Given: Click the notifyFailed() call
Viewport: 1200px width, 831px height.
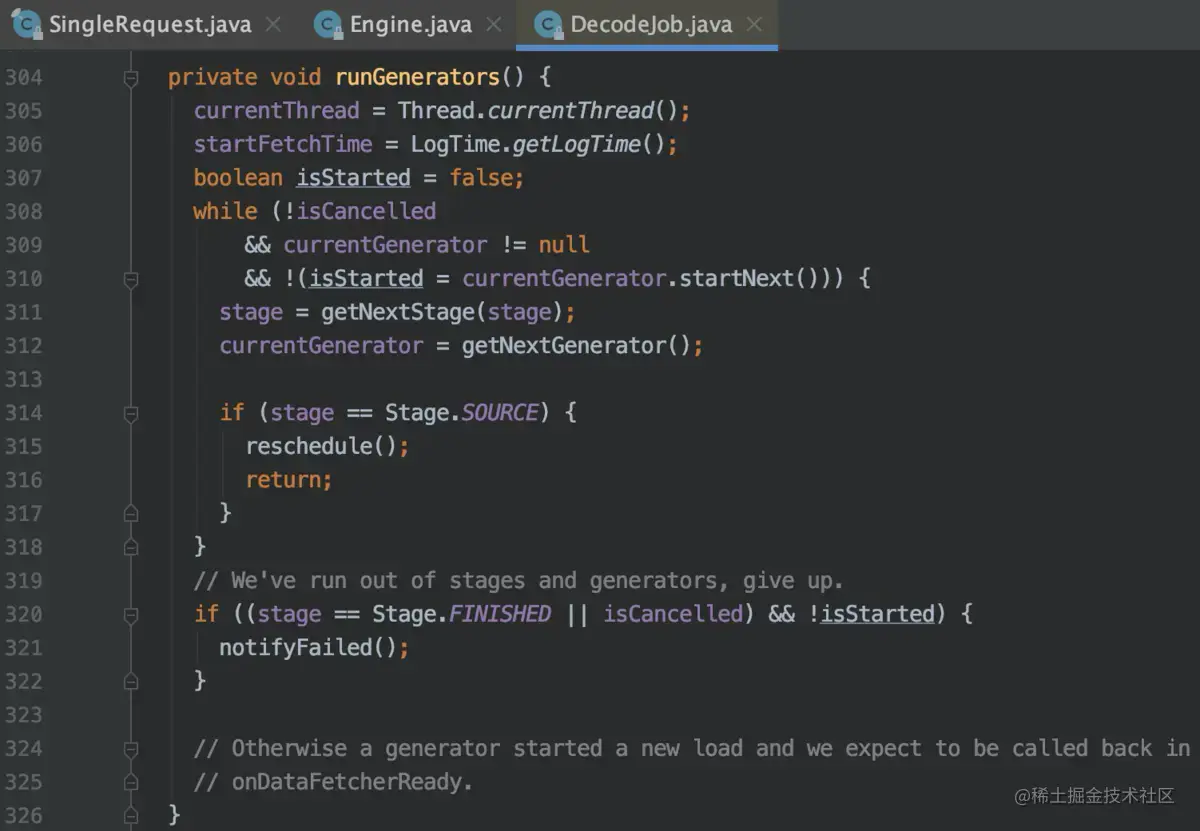Looking at the screenshot, I should (308, 648).
